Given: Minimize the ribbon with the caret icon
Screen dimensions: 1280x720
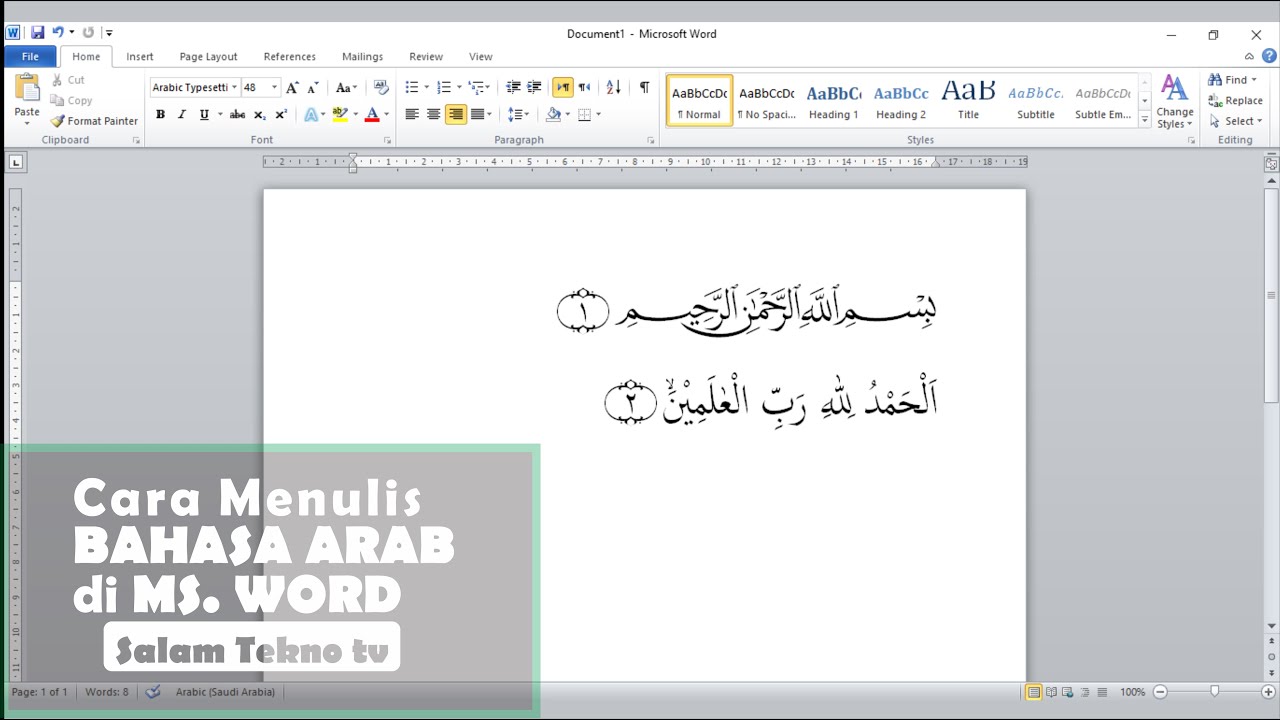Looking at the screenshot, I should (x=1250, y=57).
